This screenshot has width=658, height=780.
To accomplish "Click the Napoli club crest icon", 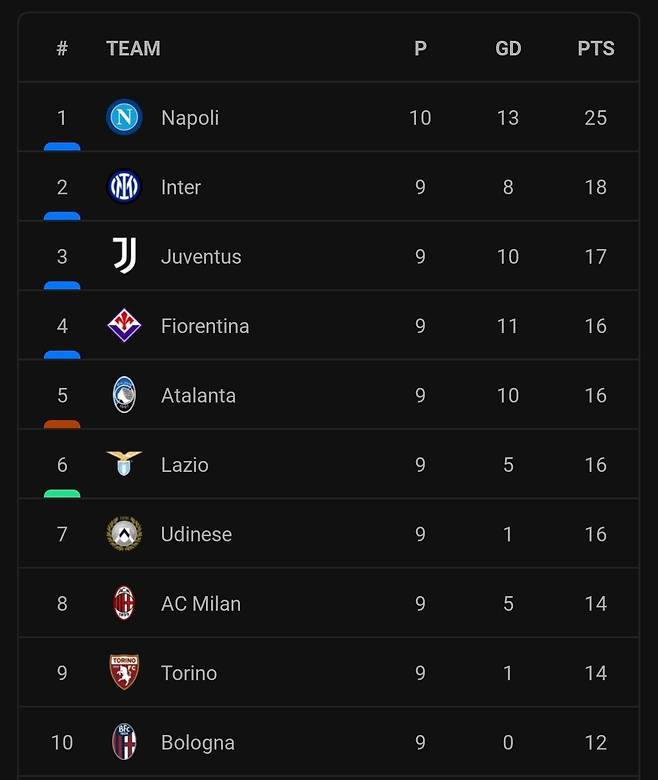I will click(124, 118).
